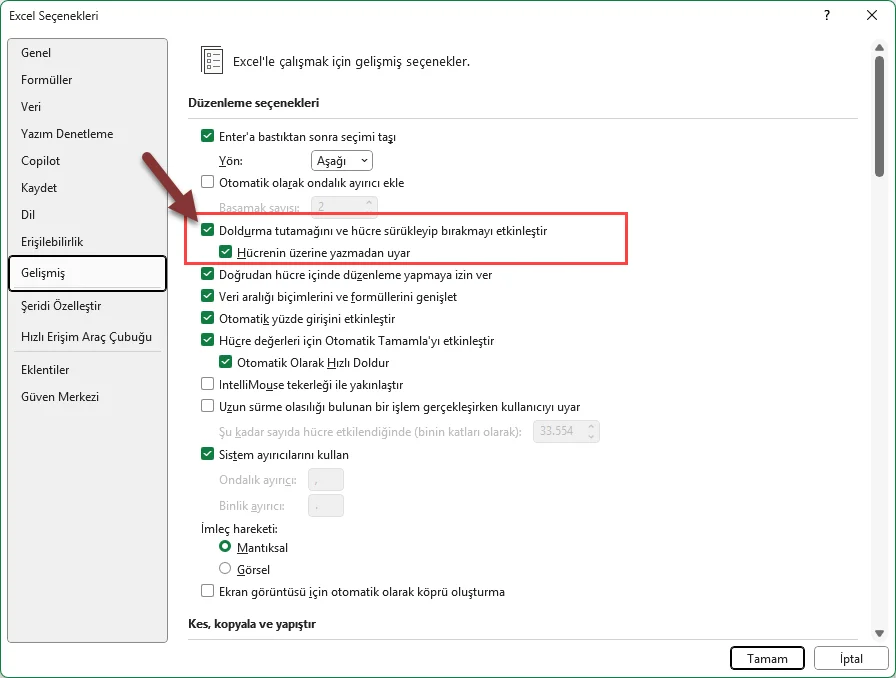Enable 'Otomatik olarak ondalık ayırıcı ekle'
Screen dimensions: 896x678
[x=207, y=182]
